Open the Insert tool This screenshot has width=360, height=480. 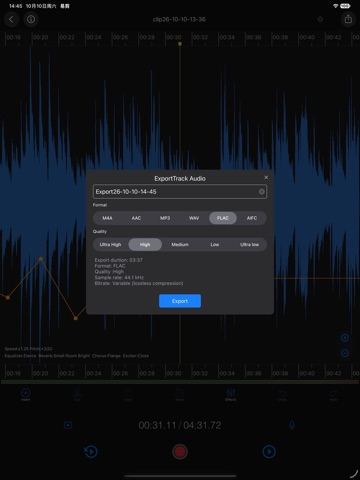point(26,394)
